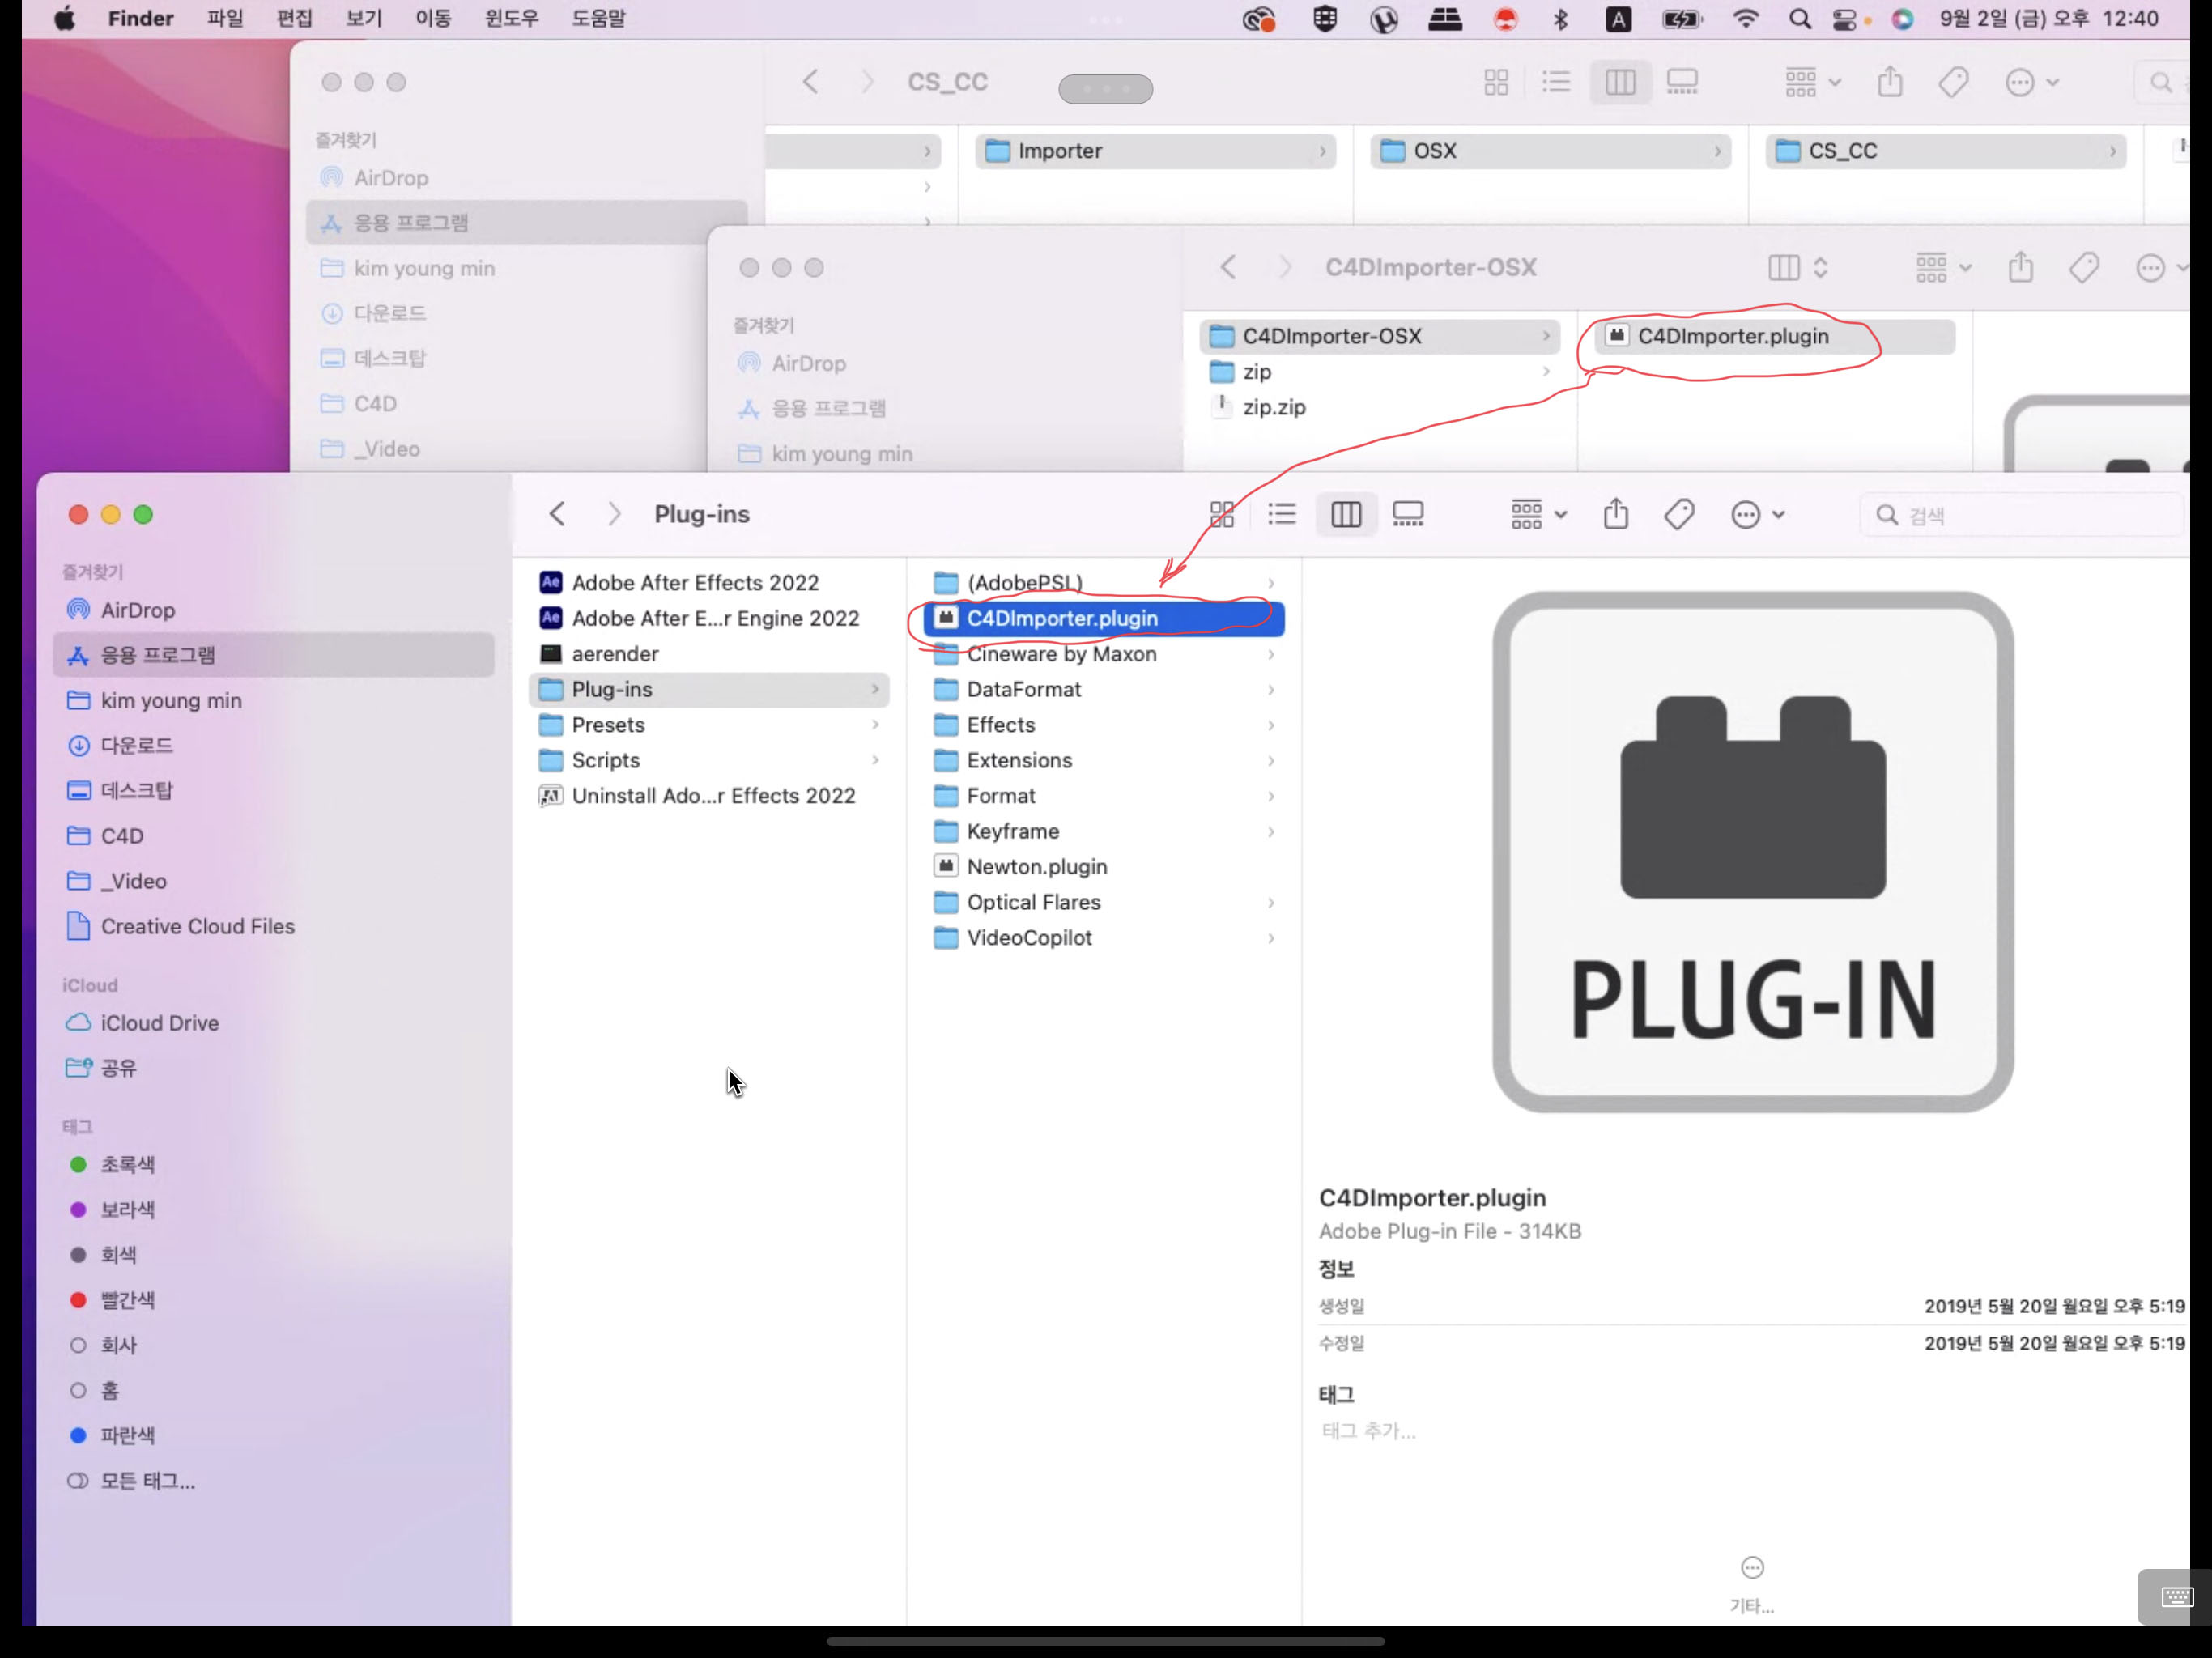The height and width of the screenshot is (1658, 2212).
Task: Click 보기 menu in menu bar
Action: click(x=360, y=18)
